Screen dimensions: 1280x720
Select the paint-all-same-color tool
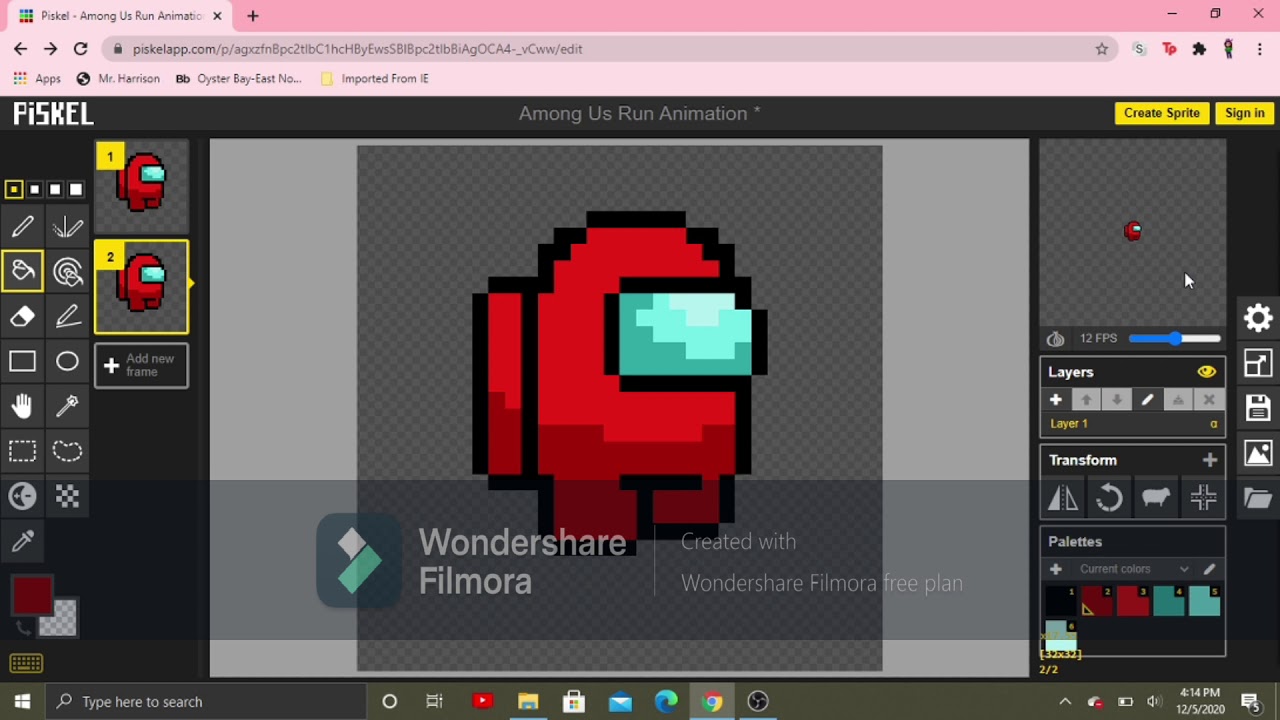click(x=67, y=272)
